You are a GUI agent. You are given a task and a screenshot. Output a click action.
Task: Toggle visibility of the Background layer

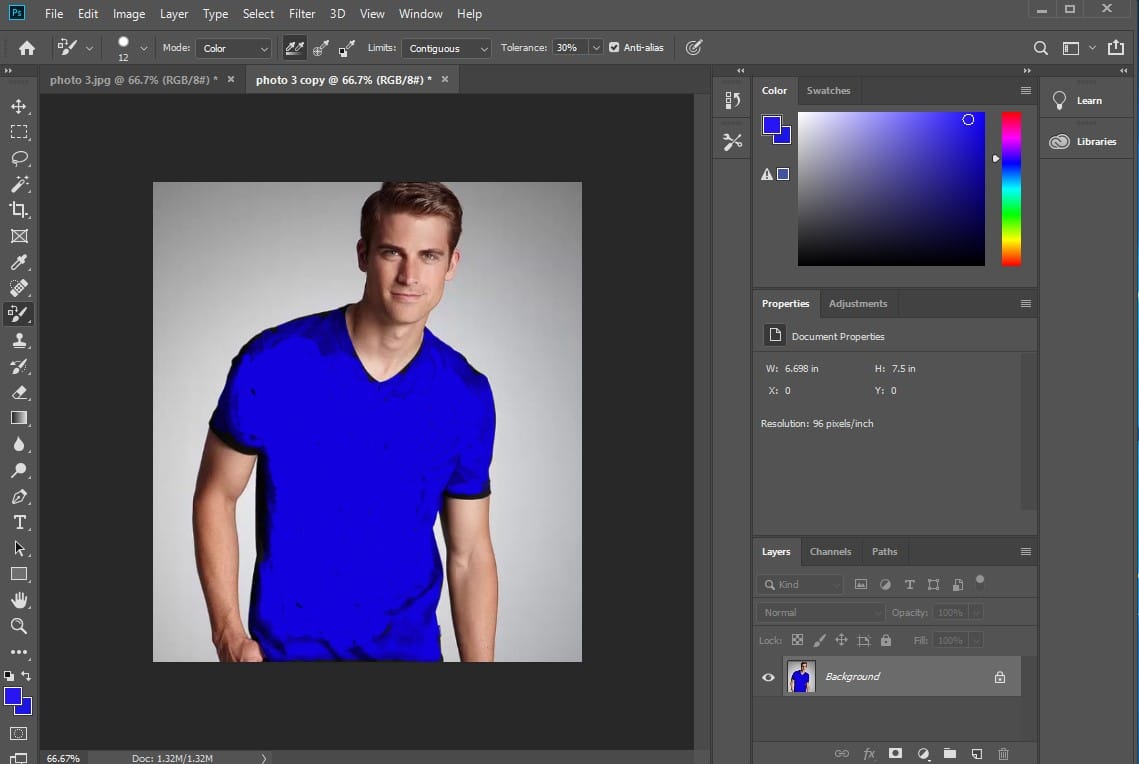pyautogui.click(x=768, y=677)
